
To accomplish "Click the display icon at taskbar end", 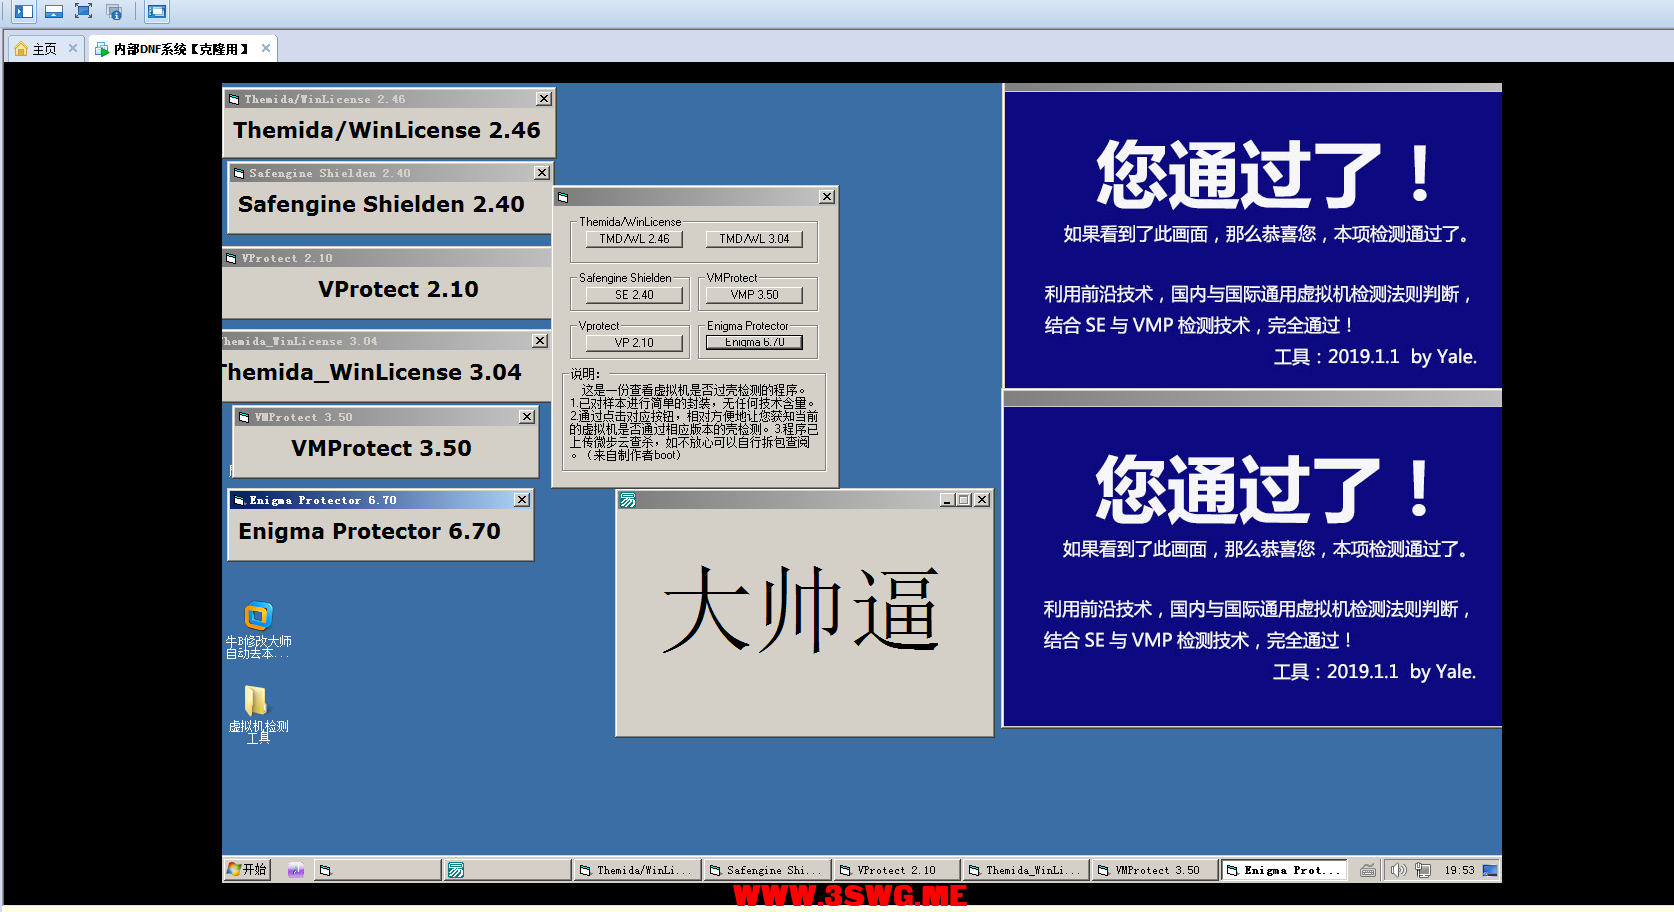I will click(1490, 870).
